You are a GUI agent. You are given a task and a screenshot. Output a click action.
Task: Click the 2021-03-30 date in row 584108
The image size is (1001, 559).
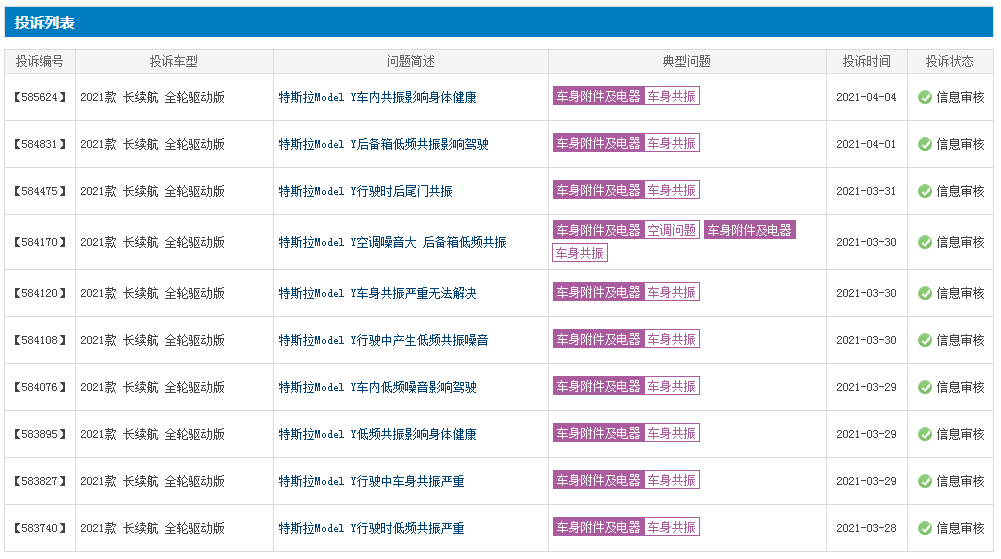tap(866, 340)
